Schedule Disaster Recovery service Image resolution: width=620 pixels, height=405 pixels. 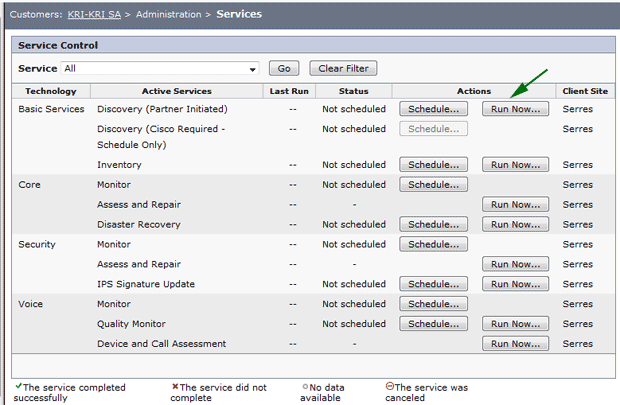pos(433,224)
